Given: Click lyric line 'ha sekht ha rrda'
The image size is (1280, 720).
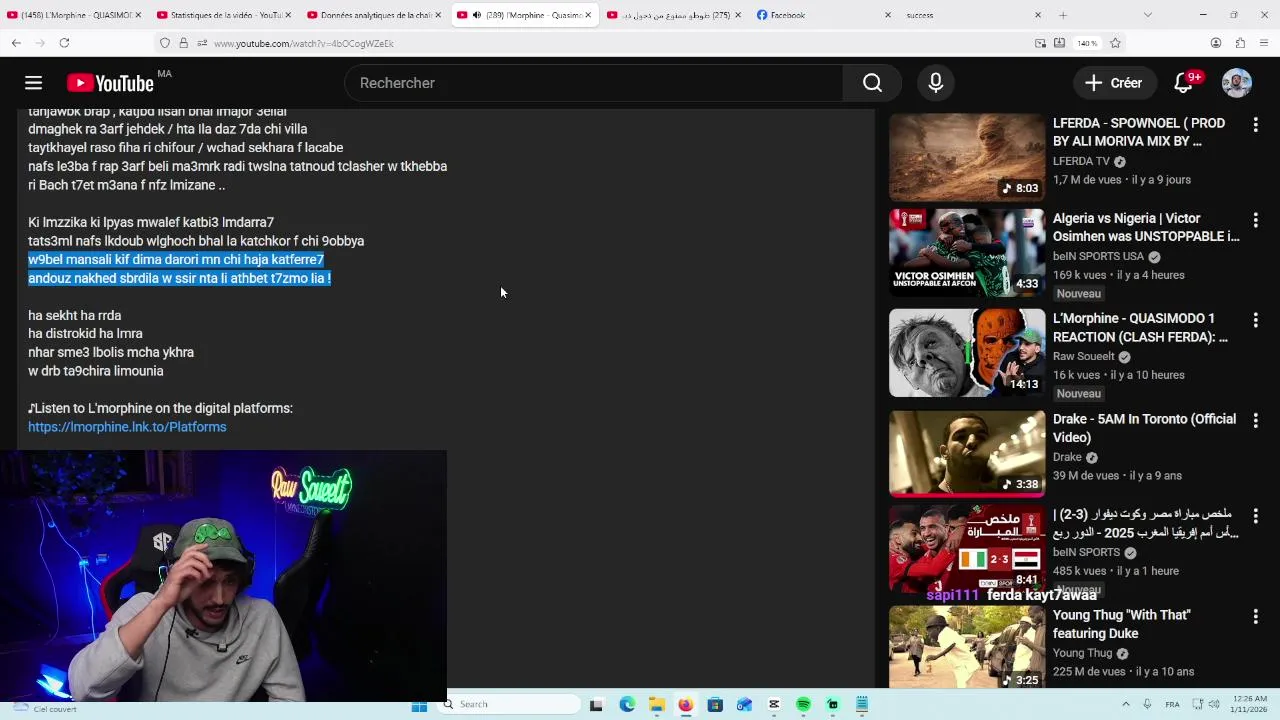Looking at the screenshot, I should tap(75, 315).
